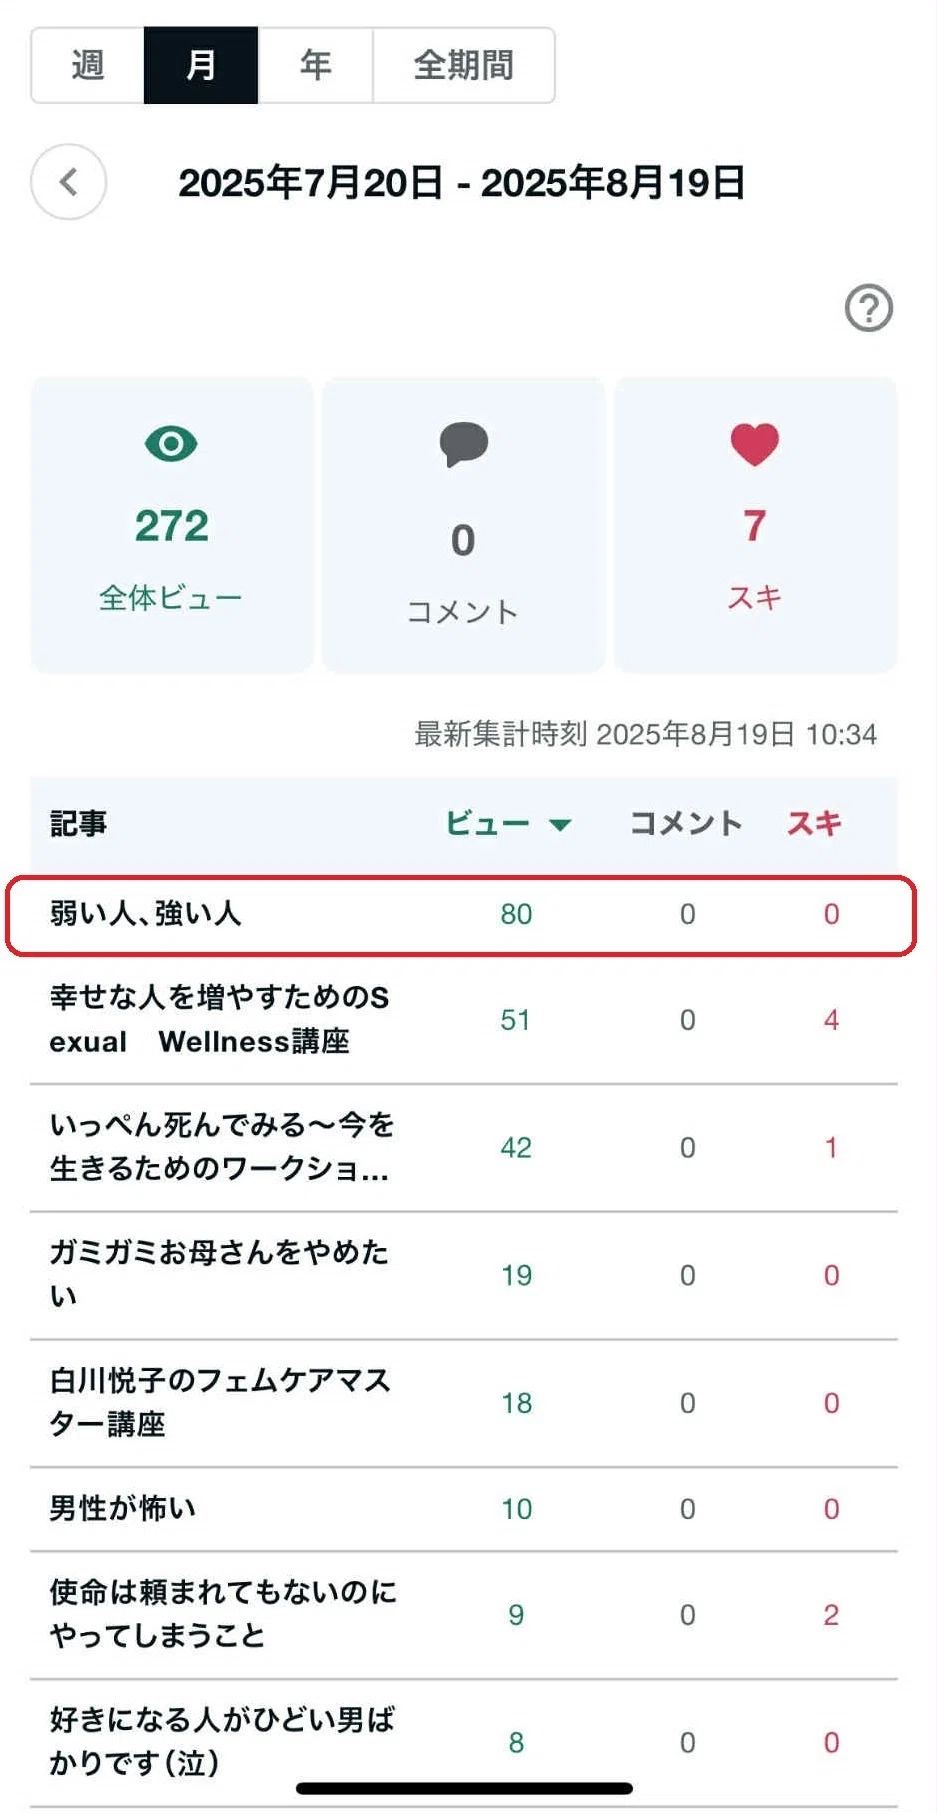
Task: Toggle view sort arrow next to ビュー
Action: pyautogui.click(x=560, y=825)
